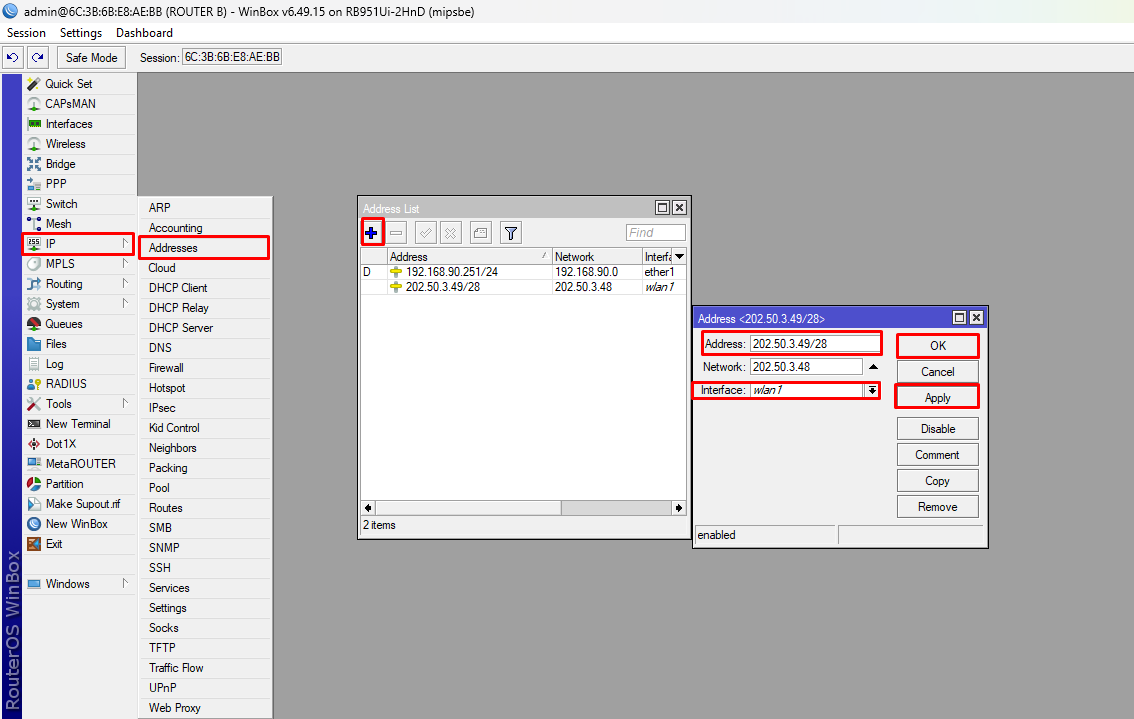Click the horizontal scrollbar in Address List
This screenshot has height=719, width=1134.
pos(524,508)
